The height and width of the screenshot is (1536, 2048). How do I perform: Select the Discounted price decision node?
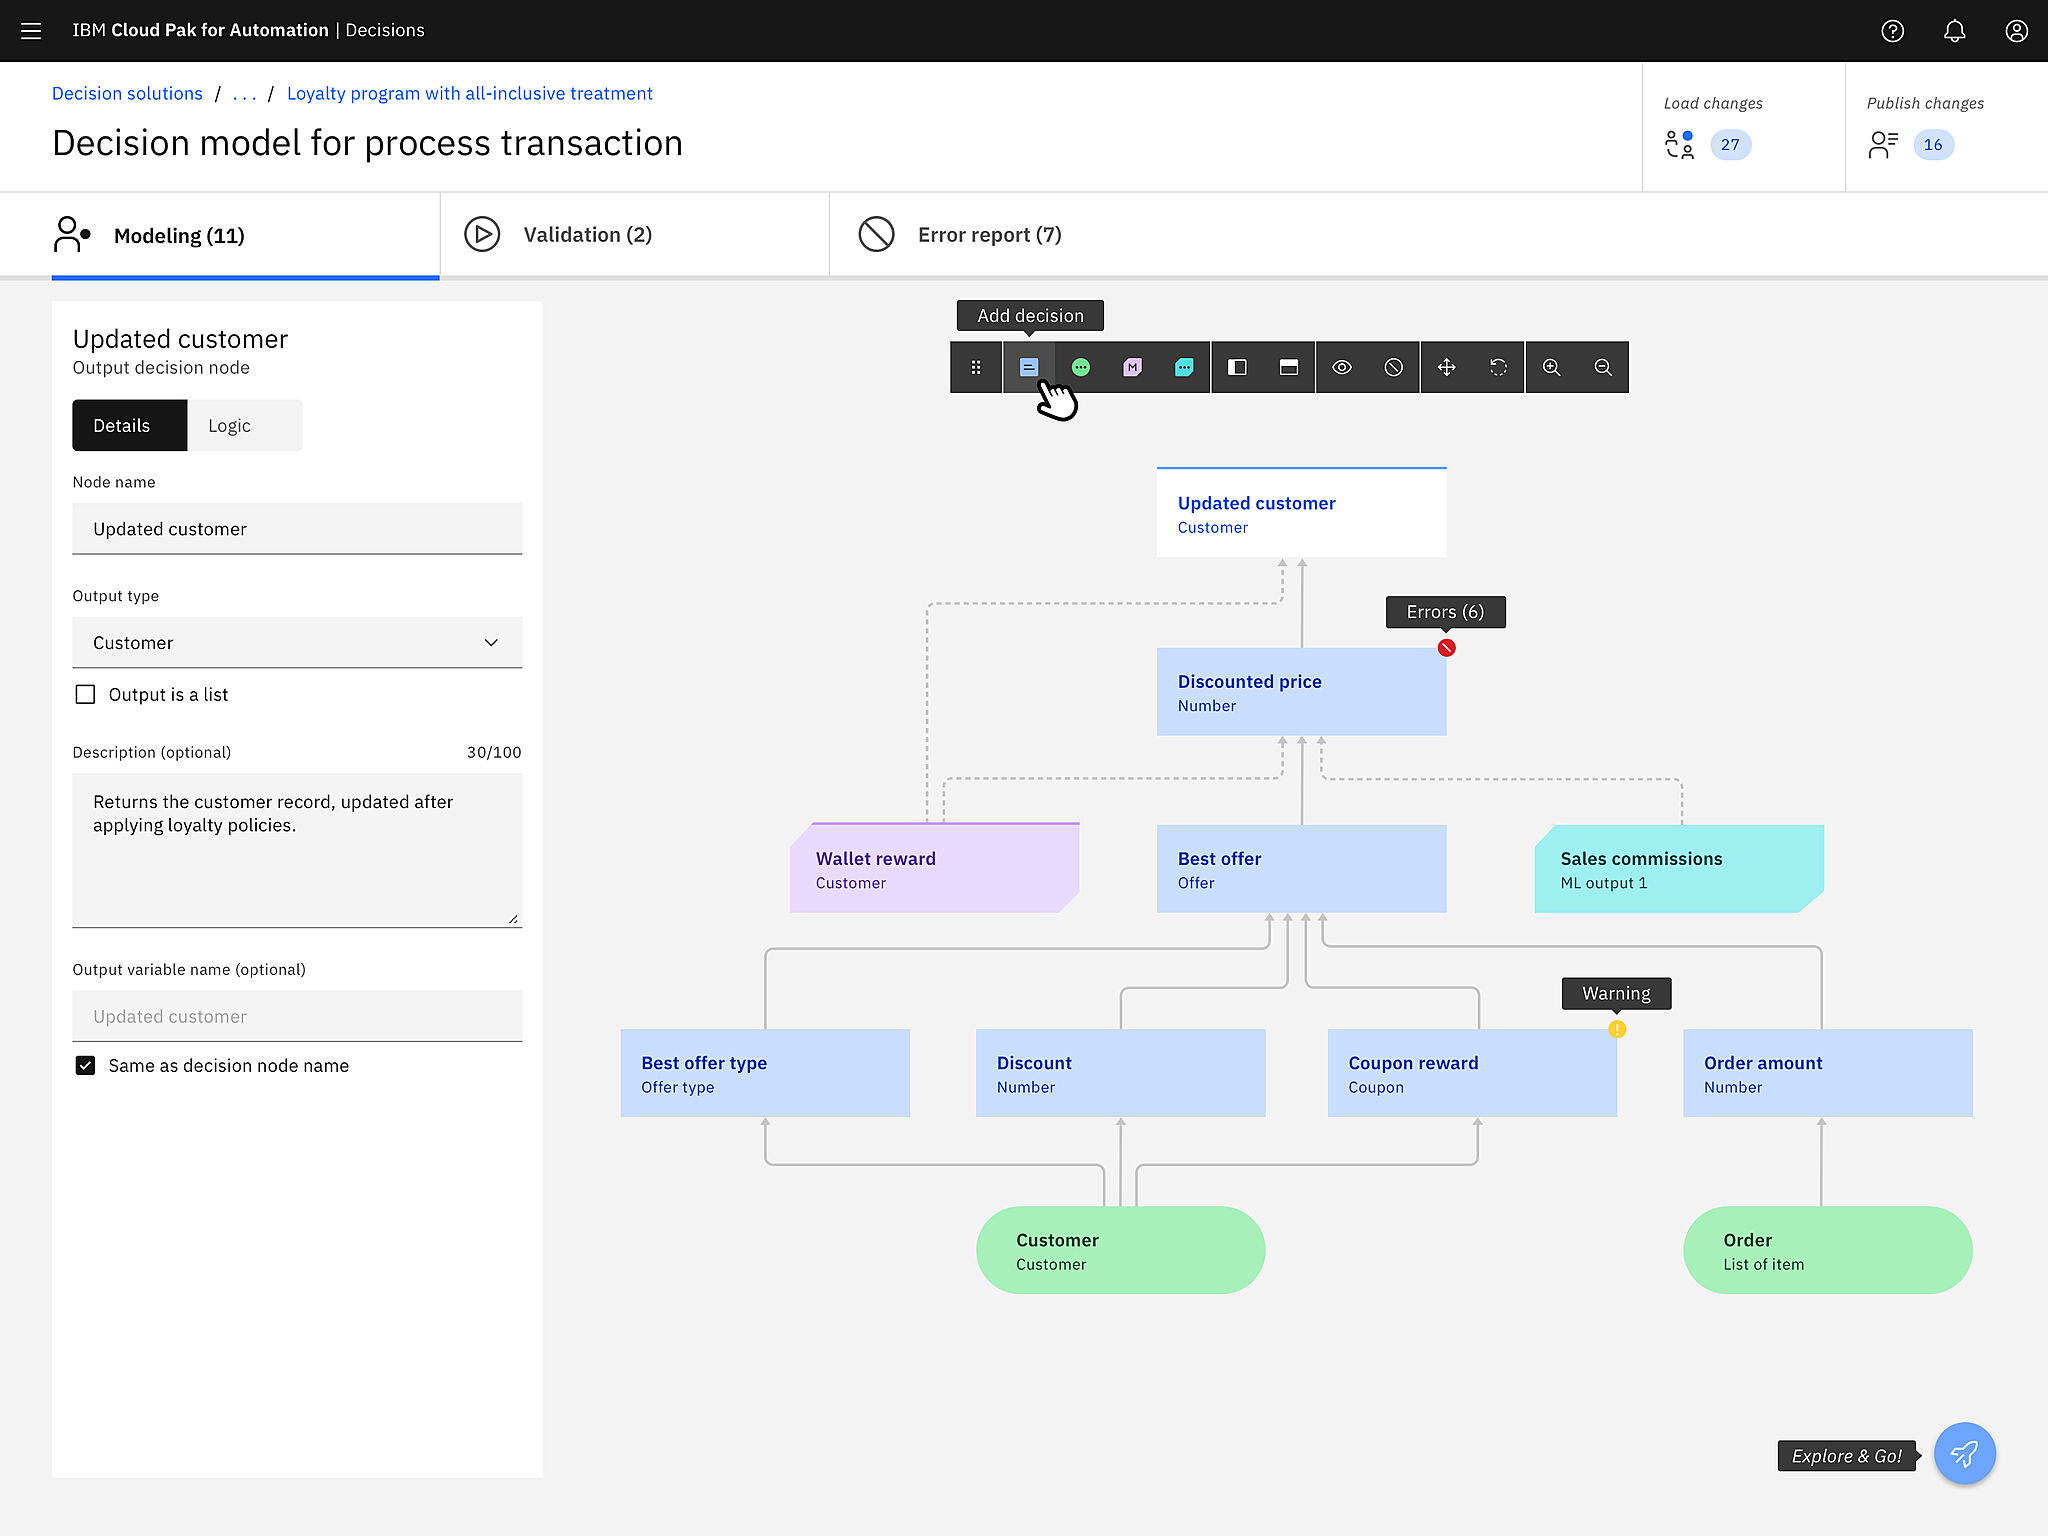click(x=1301, y=692)
